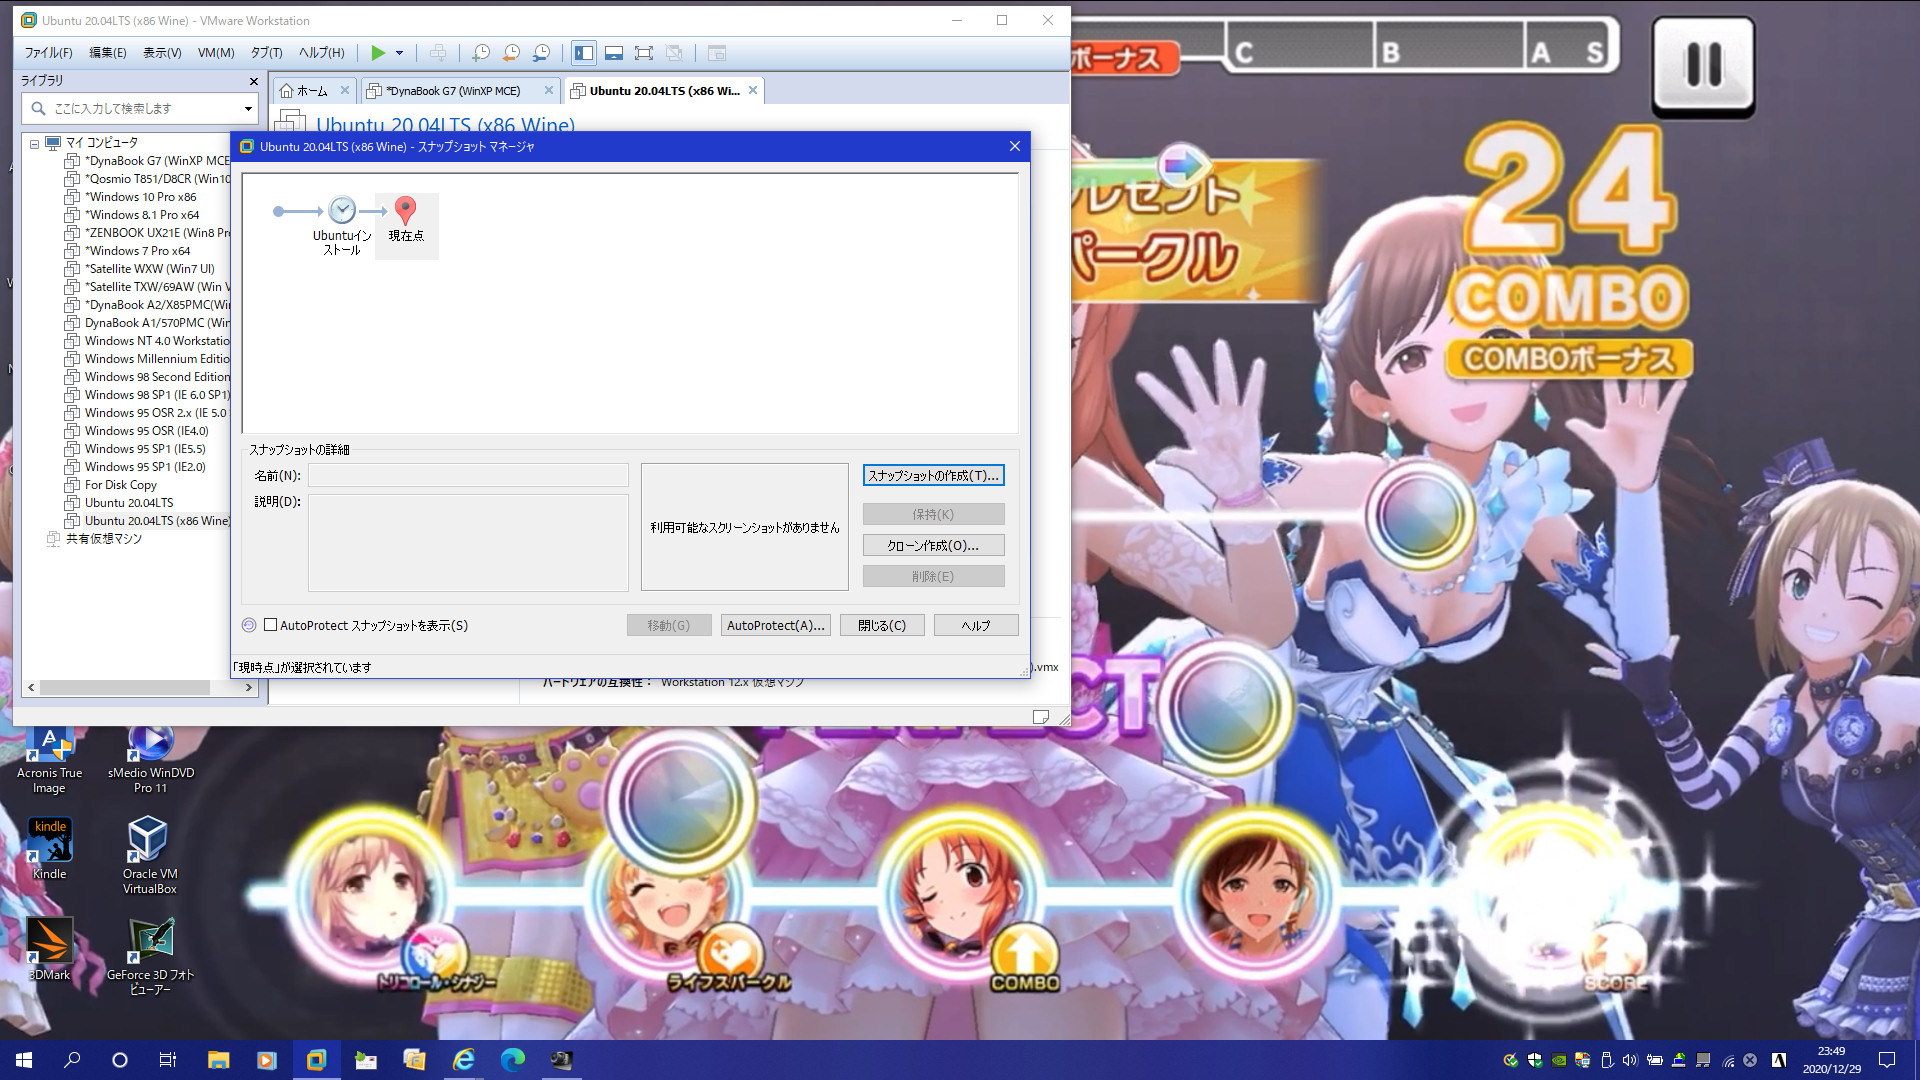Open File Explorer from the taskbar

coord(218,1060)
